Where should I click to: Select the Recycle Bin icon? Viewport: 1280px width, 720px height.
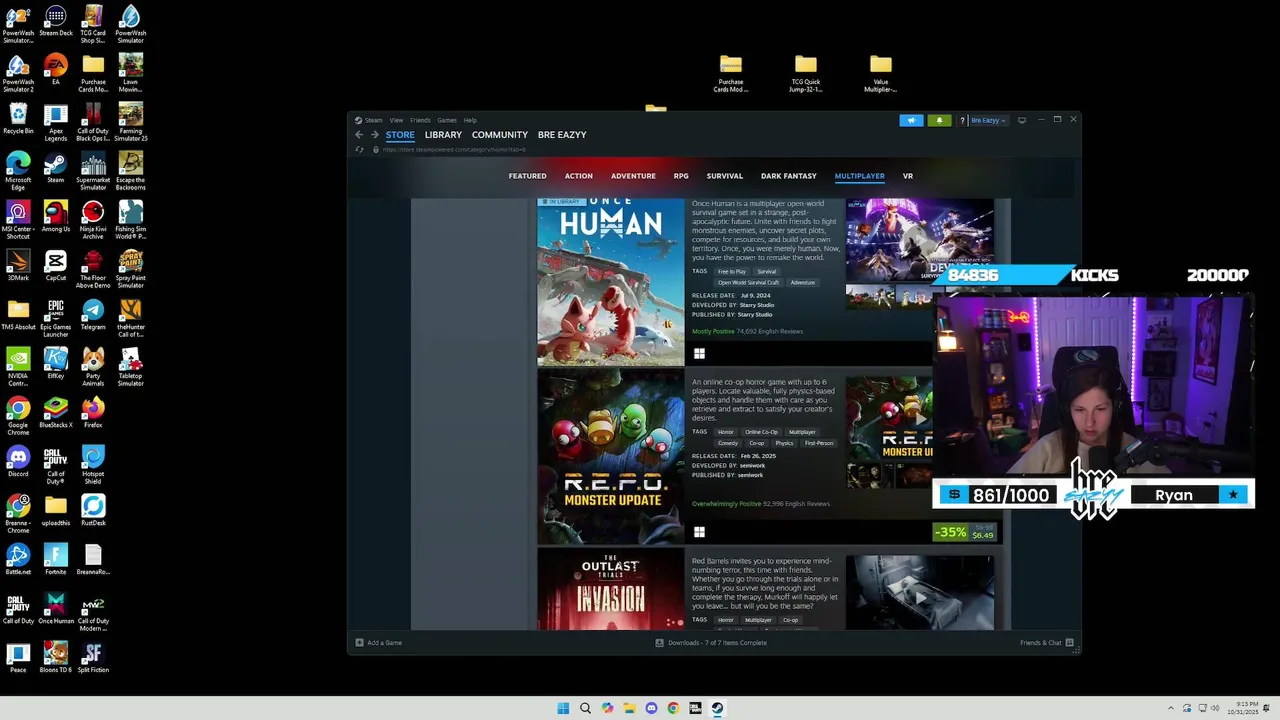(18, 119)
